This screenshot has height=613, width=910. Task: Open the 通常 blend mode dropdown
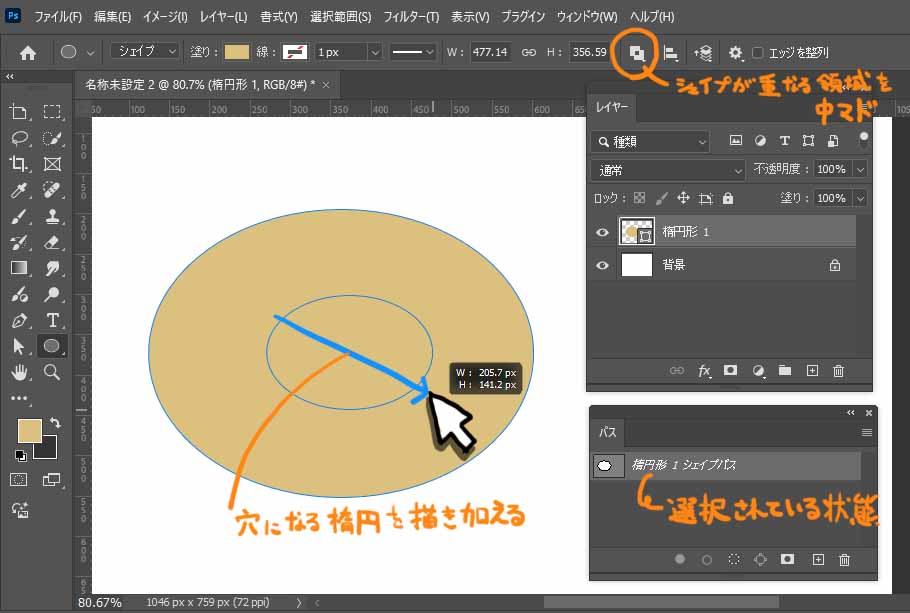tap(667, 170)
